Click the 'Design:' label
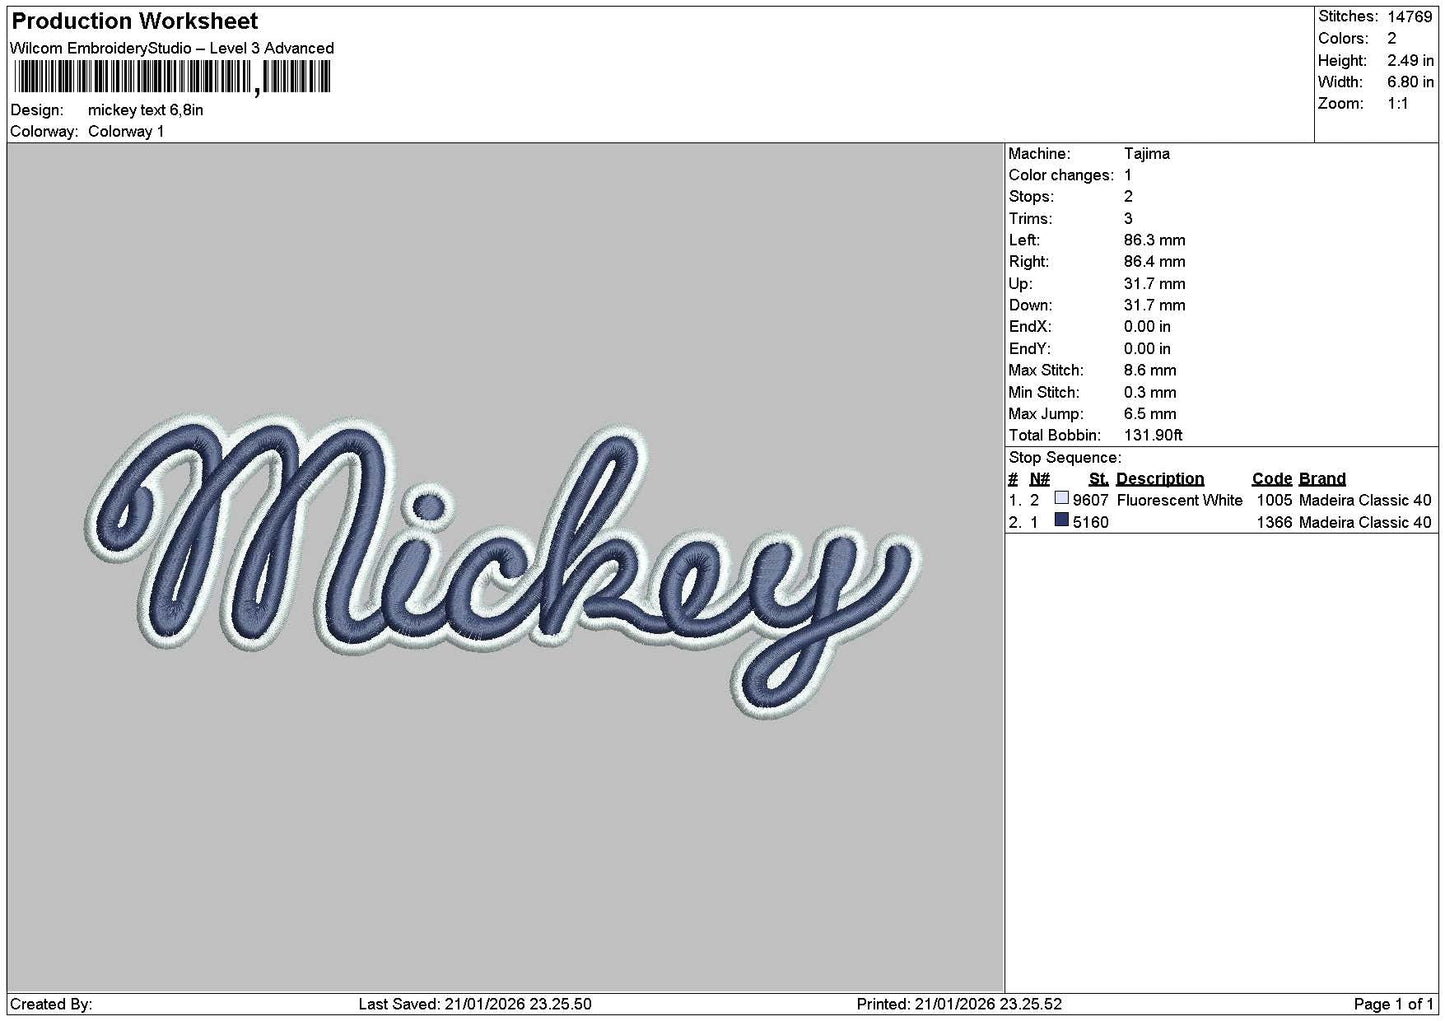 click(36, 110)
